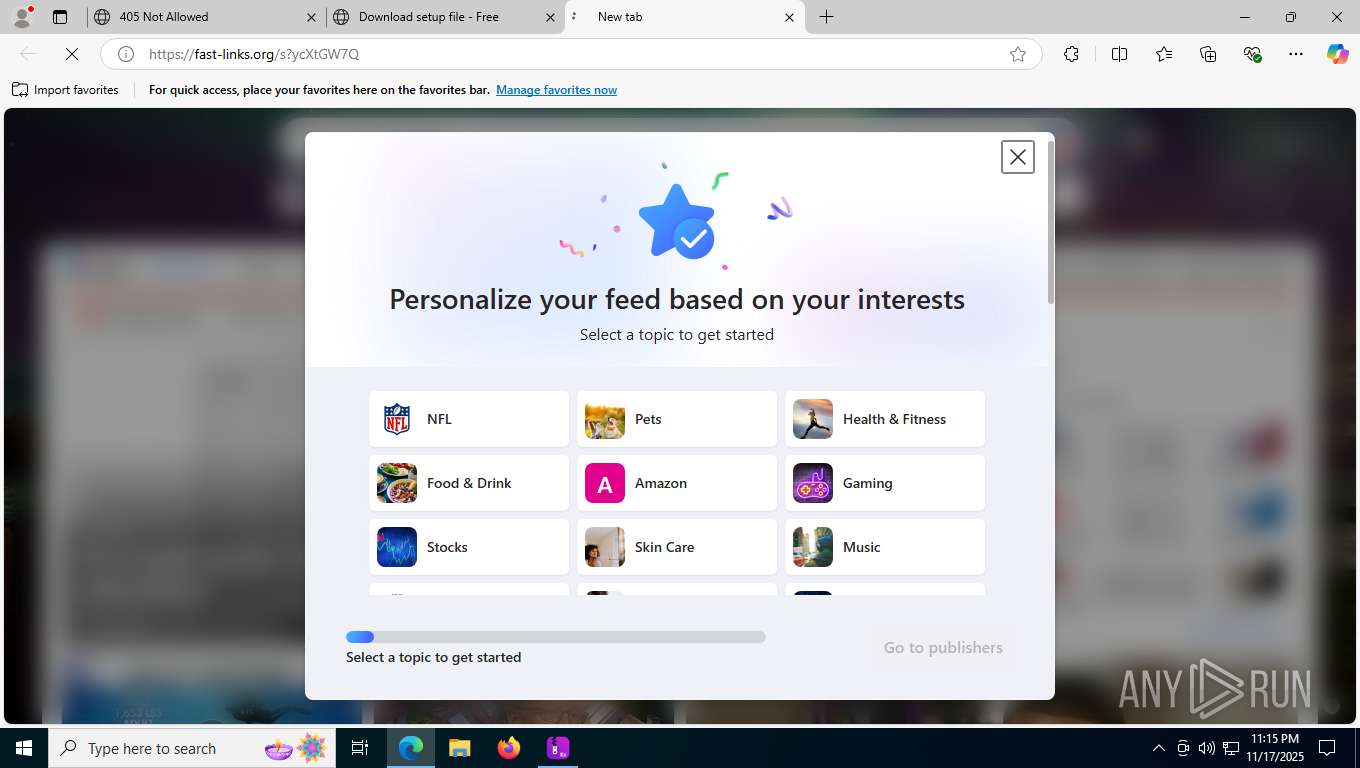Open tab actions menu icon

click(60, 17)
